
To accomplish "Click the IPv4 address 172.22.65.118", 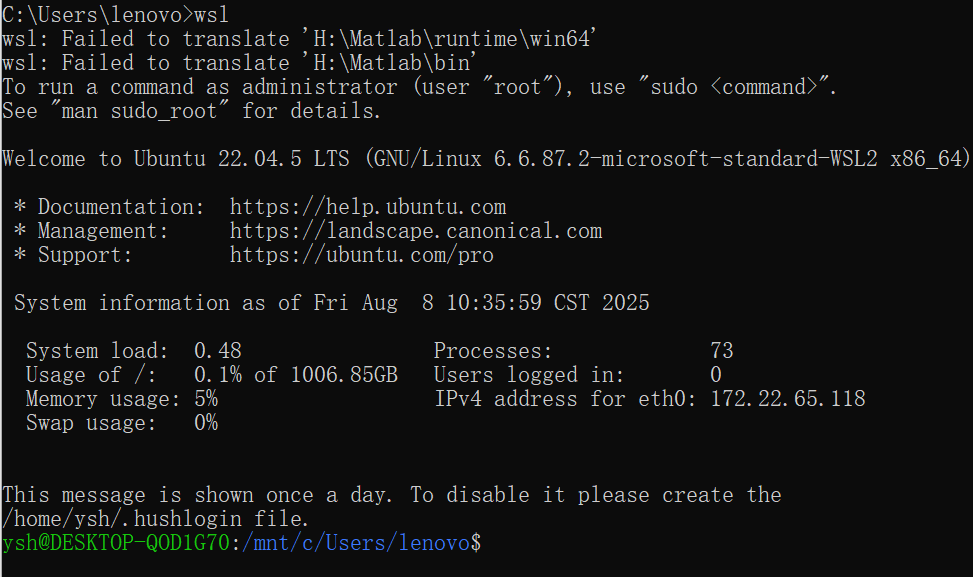I will click(x=787, y=399).
